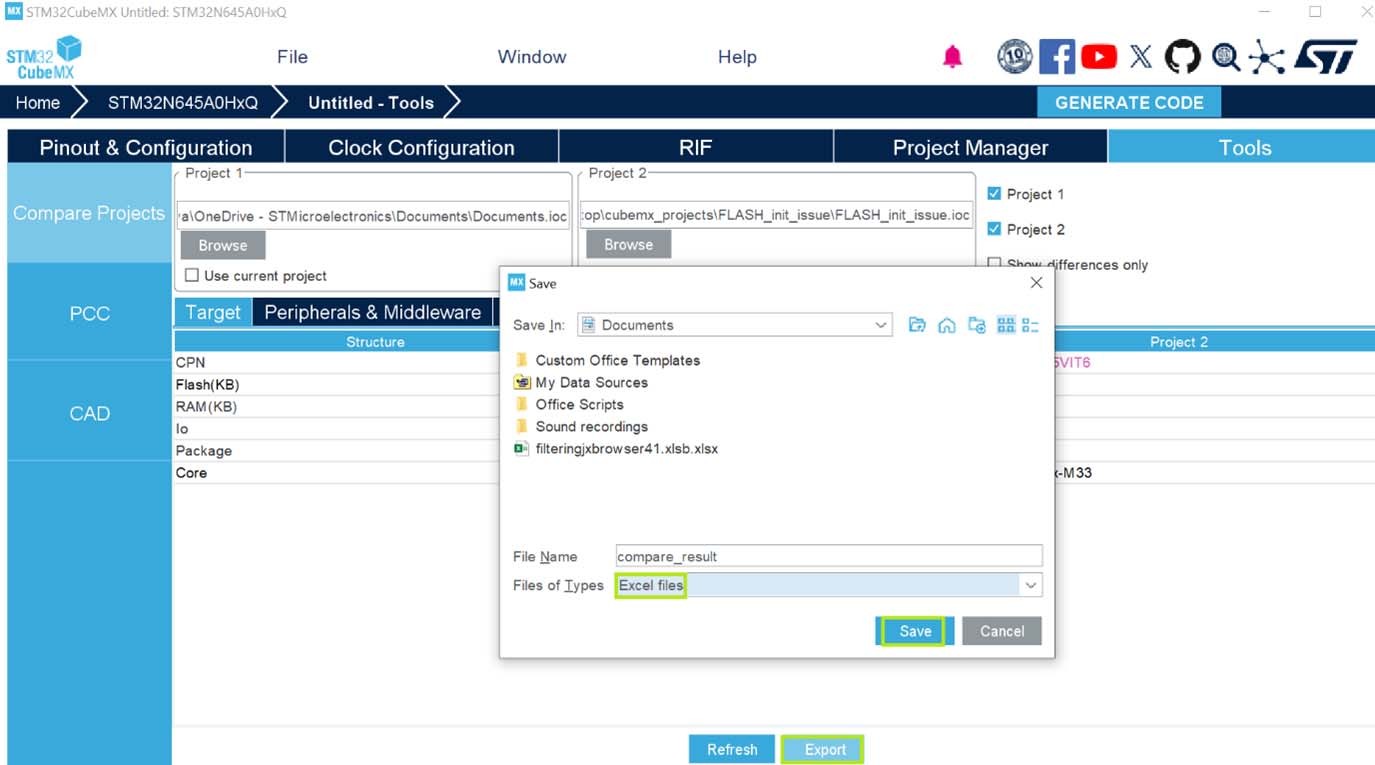1375x765 pixels.
Task: Click the STM32CubeMX logo
Action: [44, 58]
